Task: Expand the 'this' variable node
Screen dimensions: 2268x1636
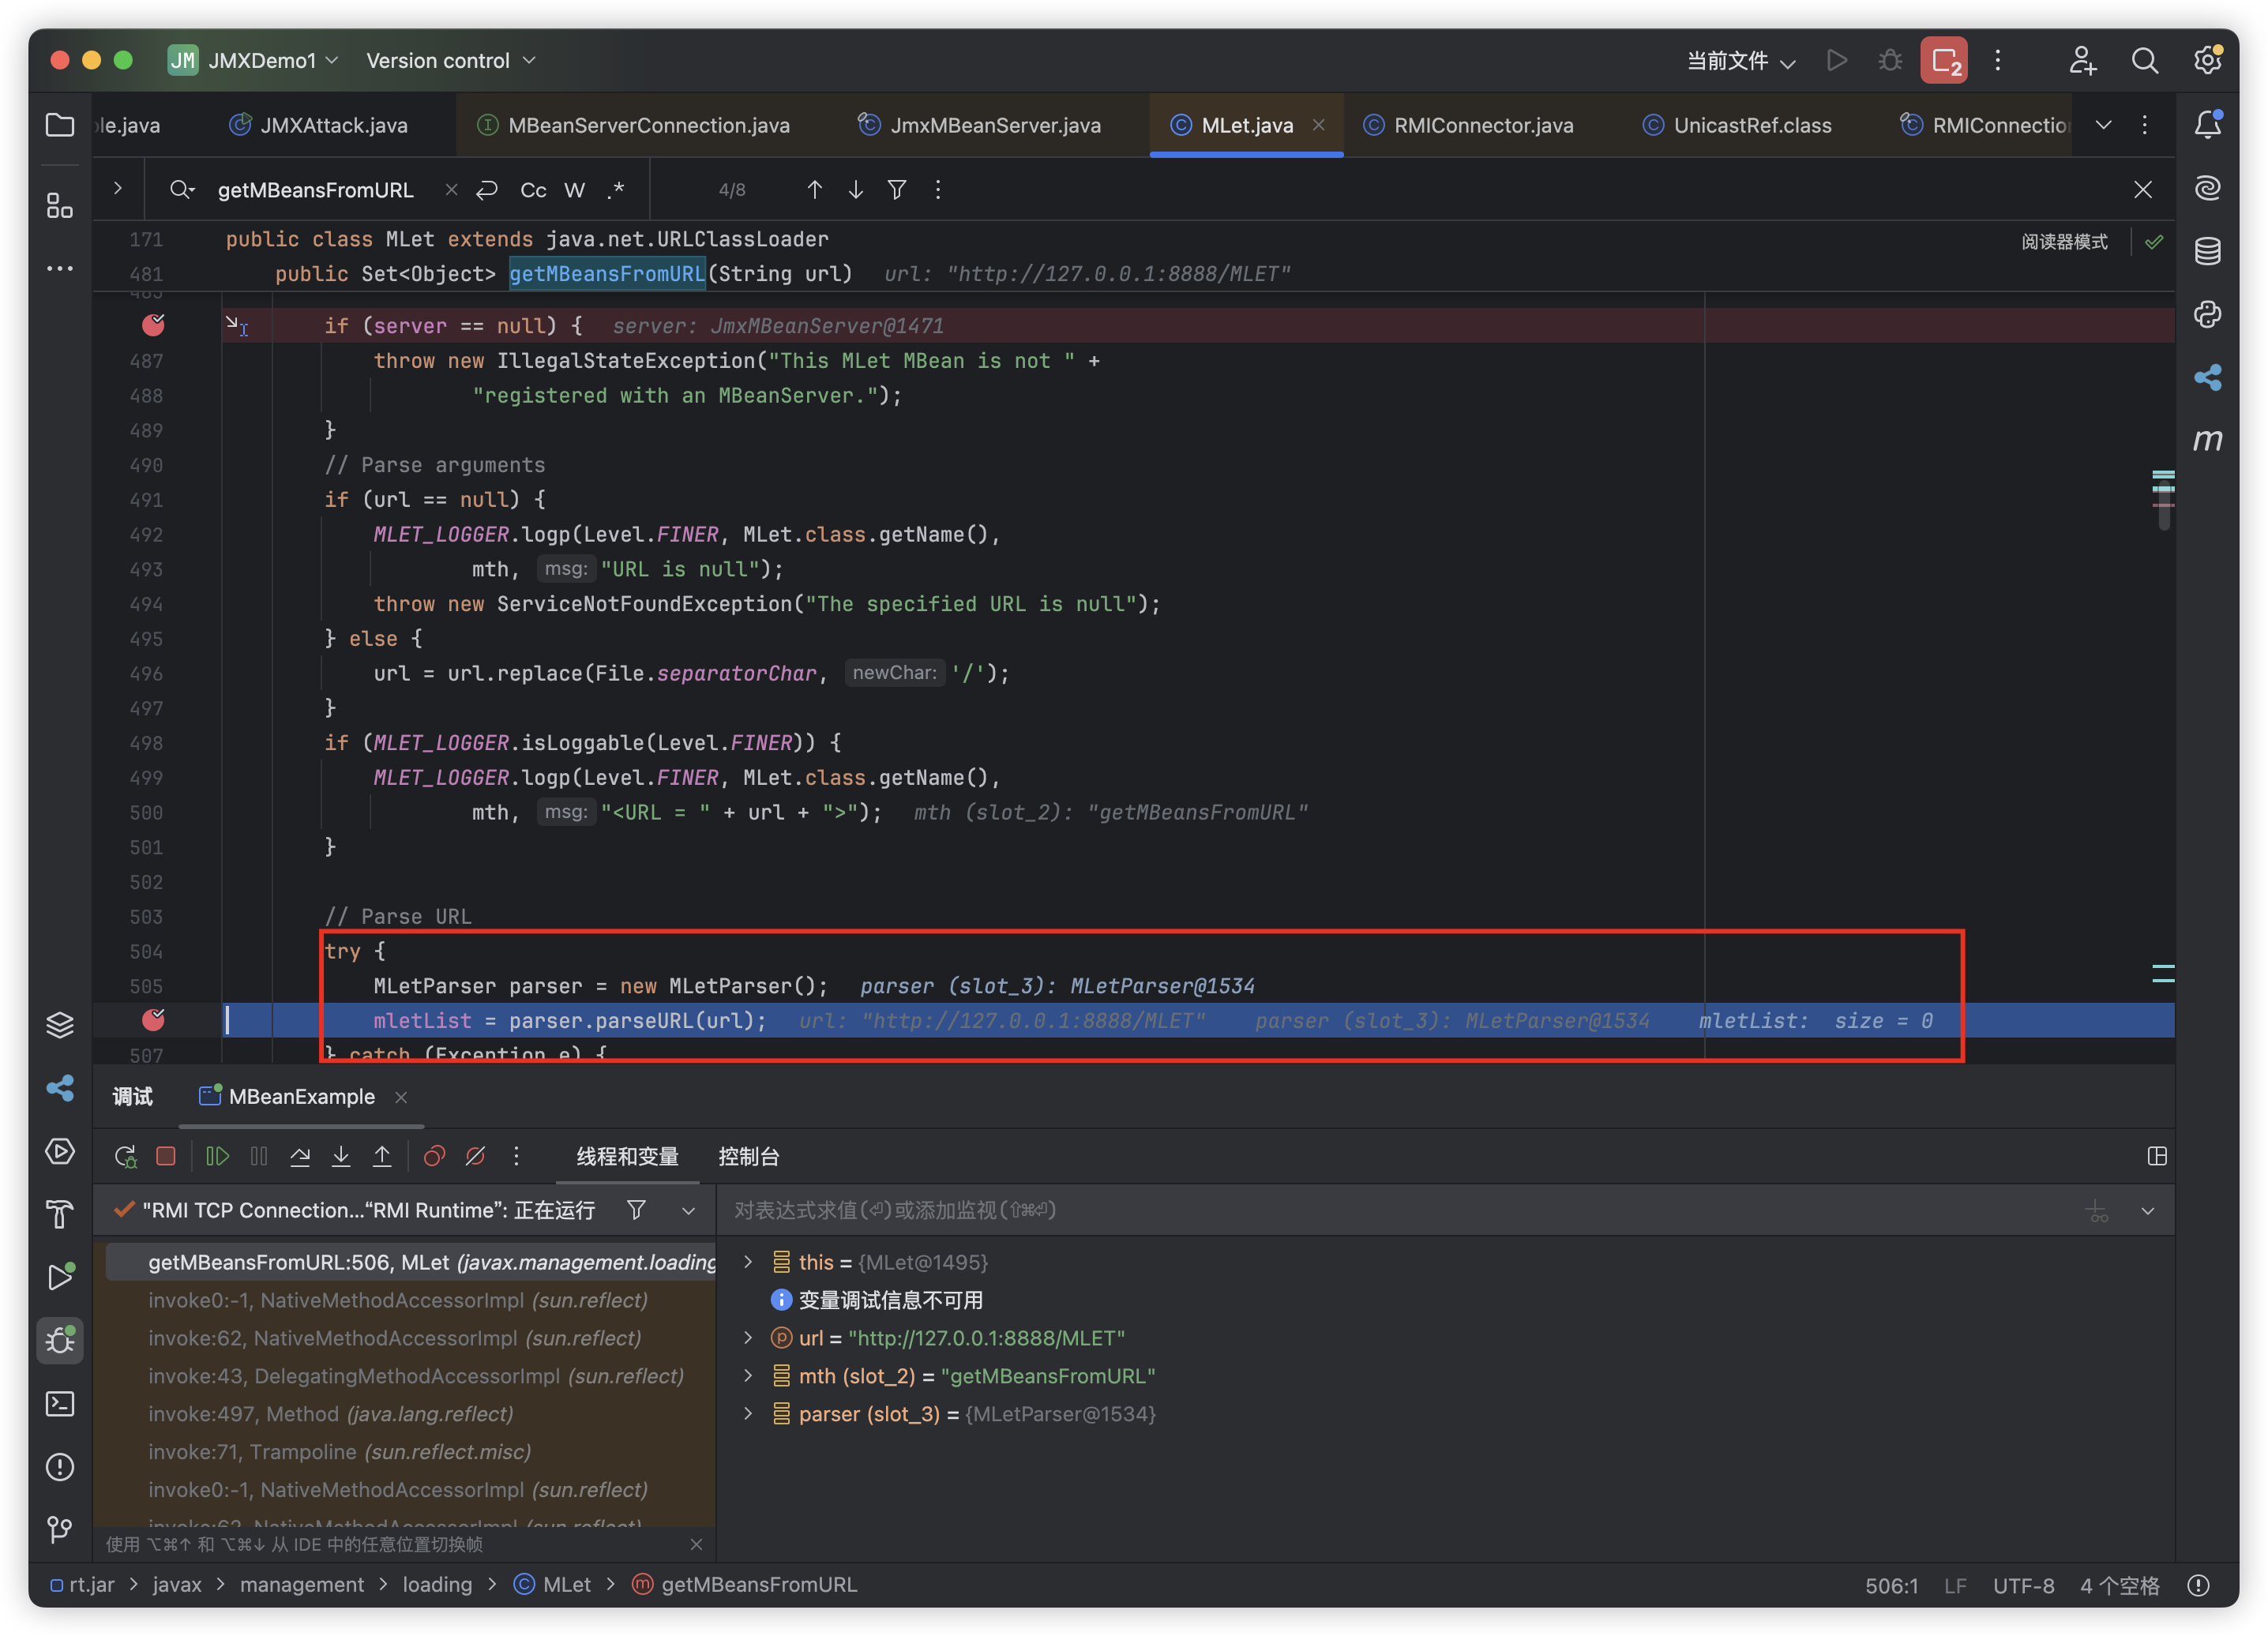Action: pyautogui.click(x=748, y=1263)
